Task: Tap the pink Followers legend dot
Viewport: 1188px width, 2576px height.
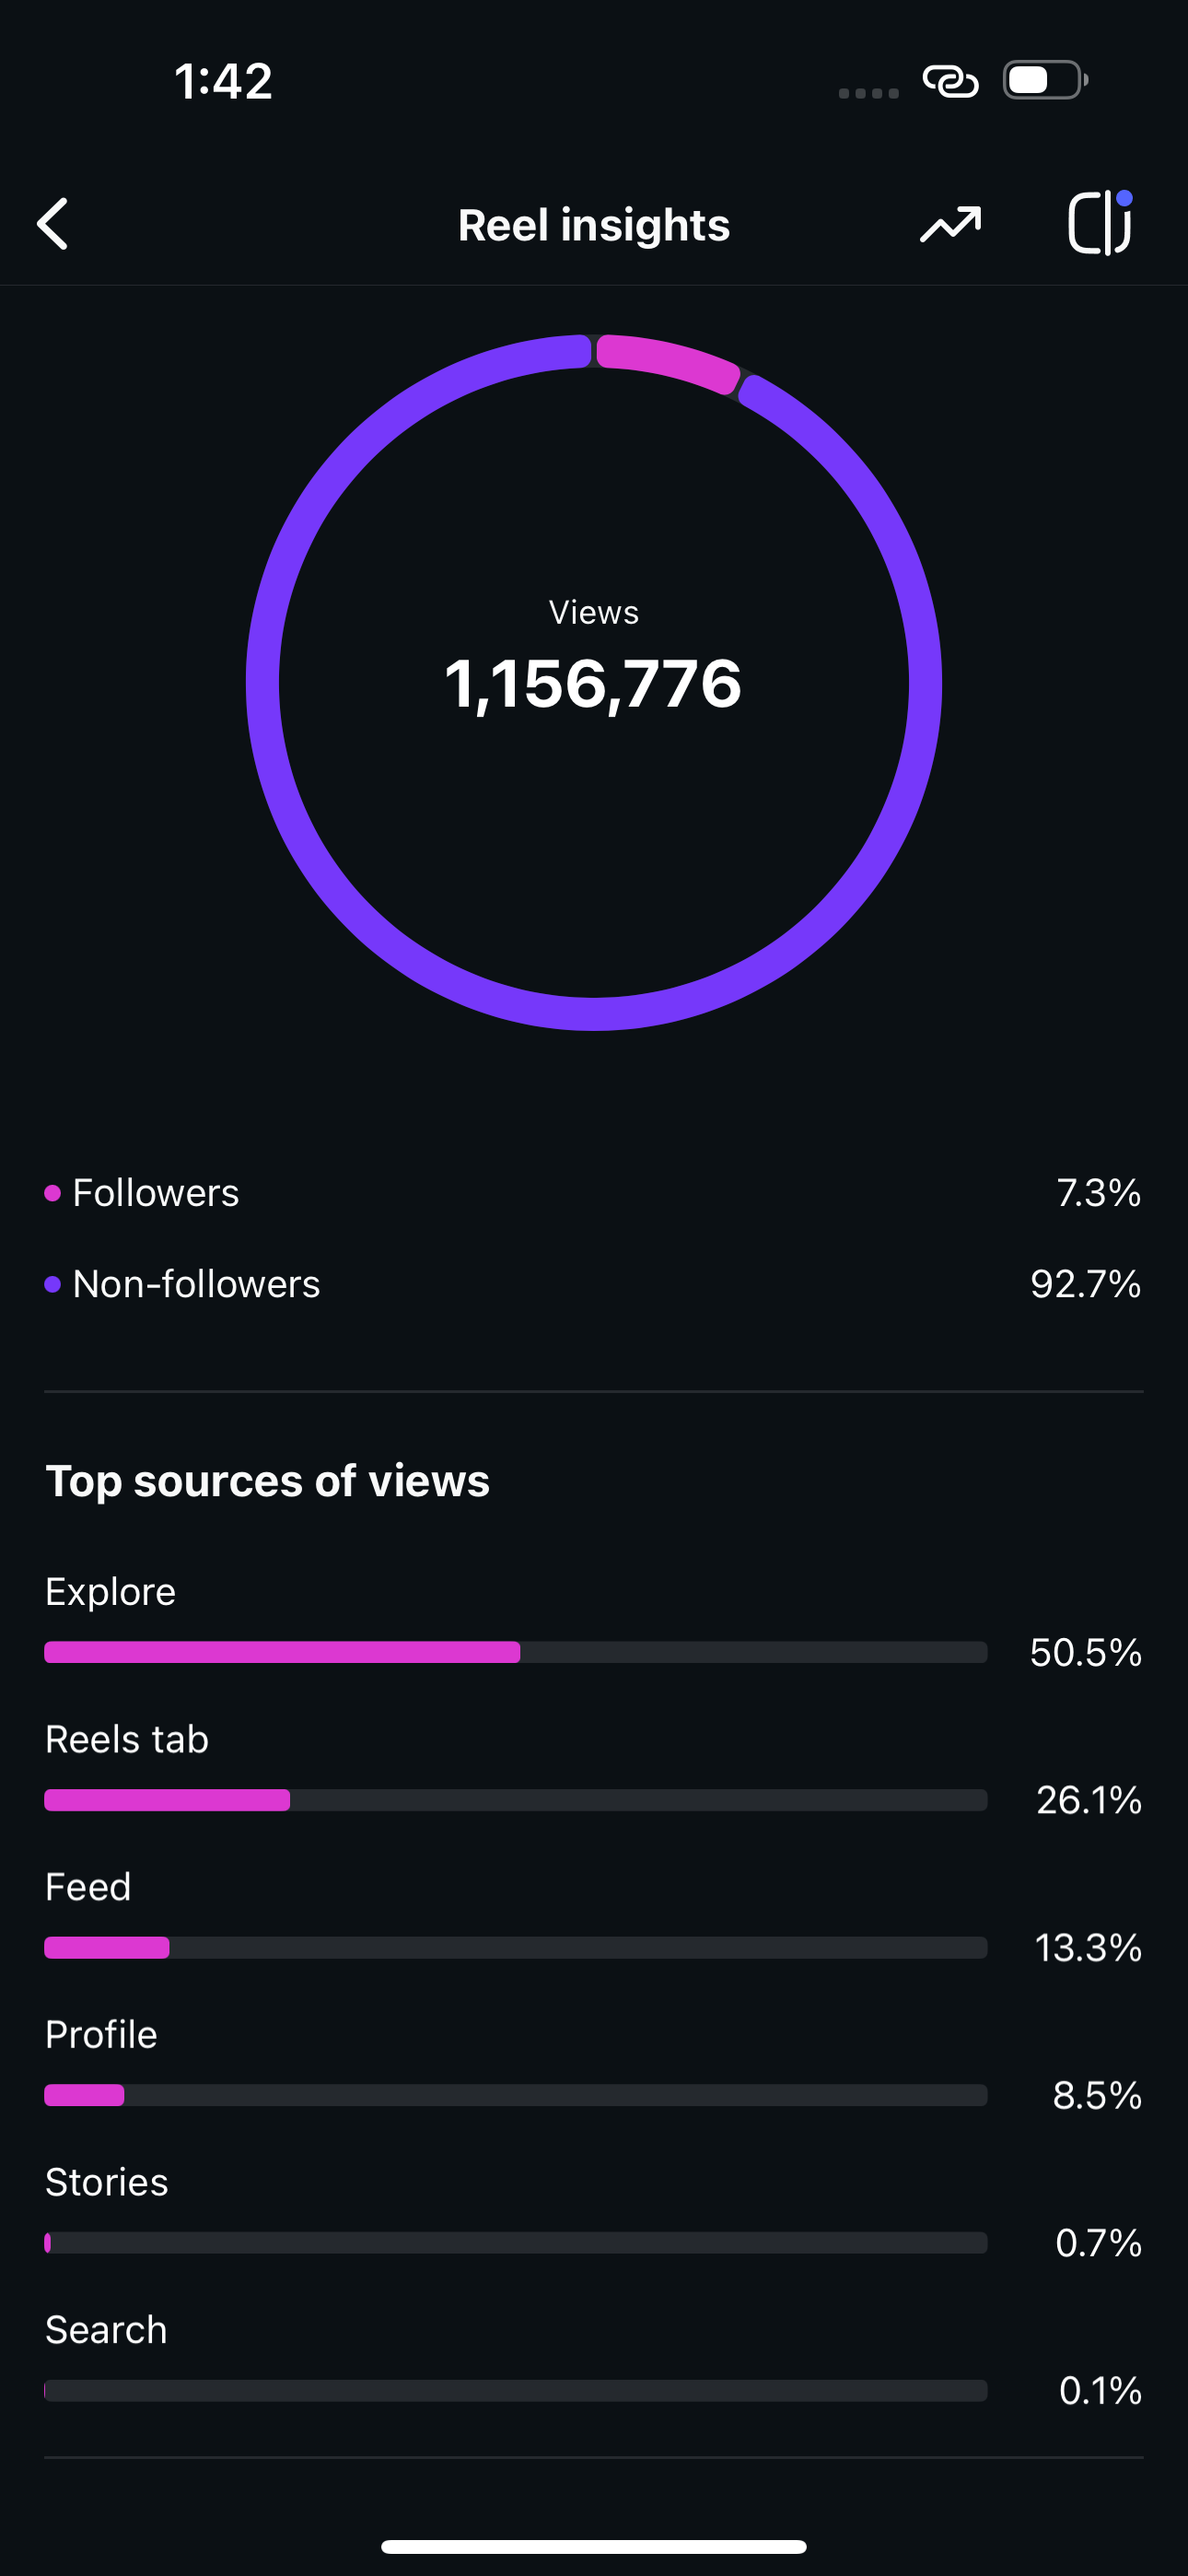Action: click(53, 1193)
